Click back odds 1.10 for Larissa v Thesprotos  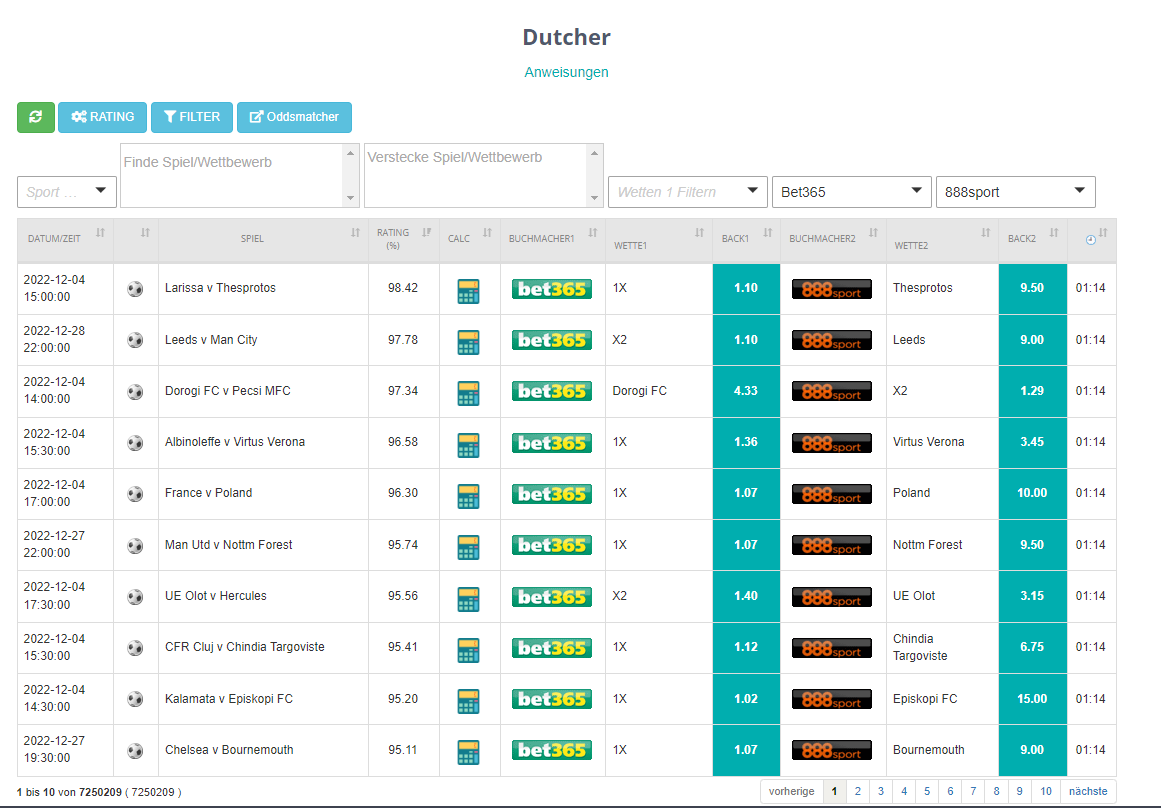click(746, 288)
